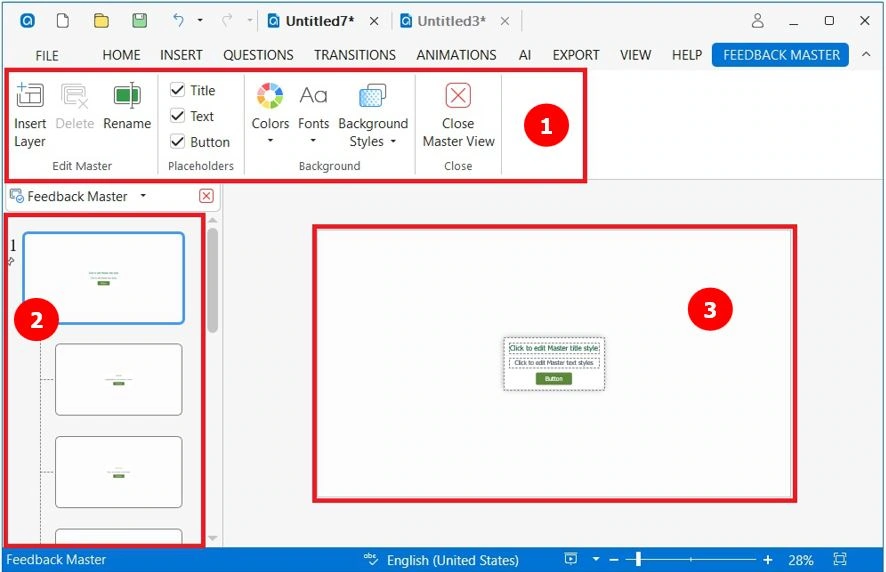Select the second layout thumbnail
Screen dimensions: 886x572
[x=119, y=379]
